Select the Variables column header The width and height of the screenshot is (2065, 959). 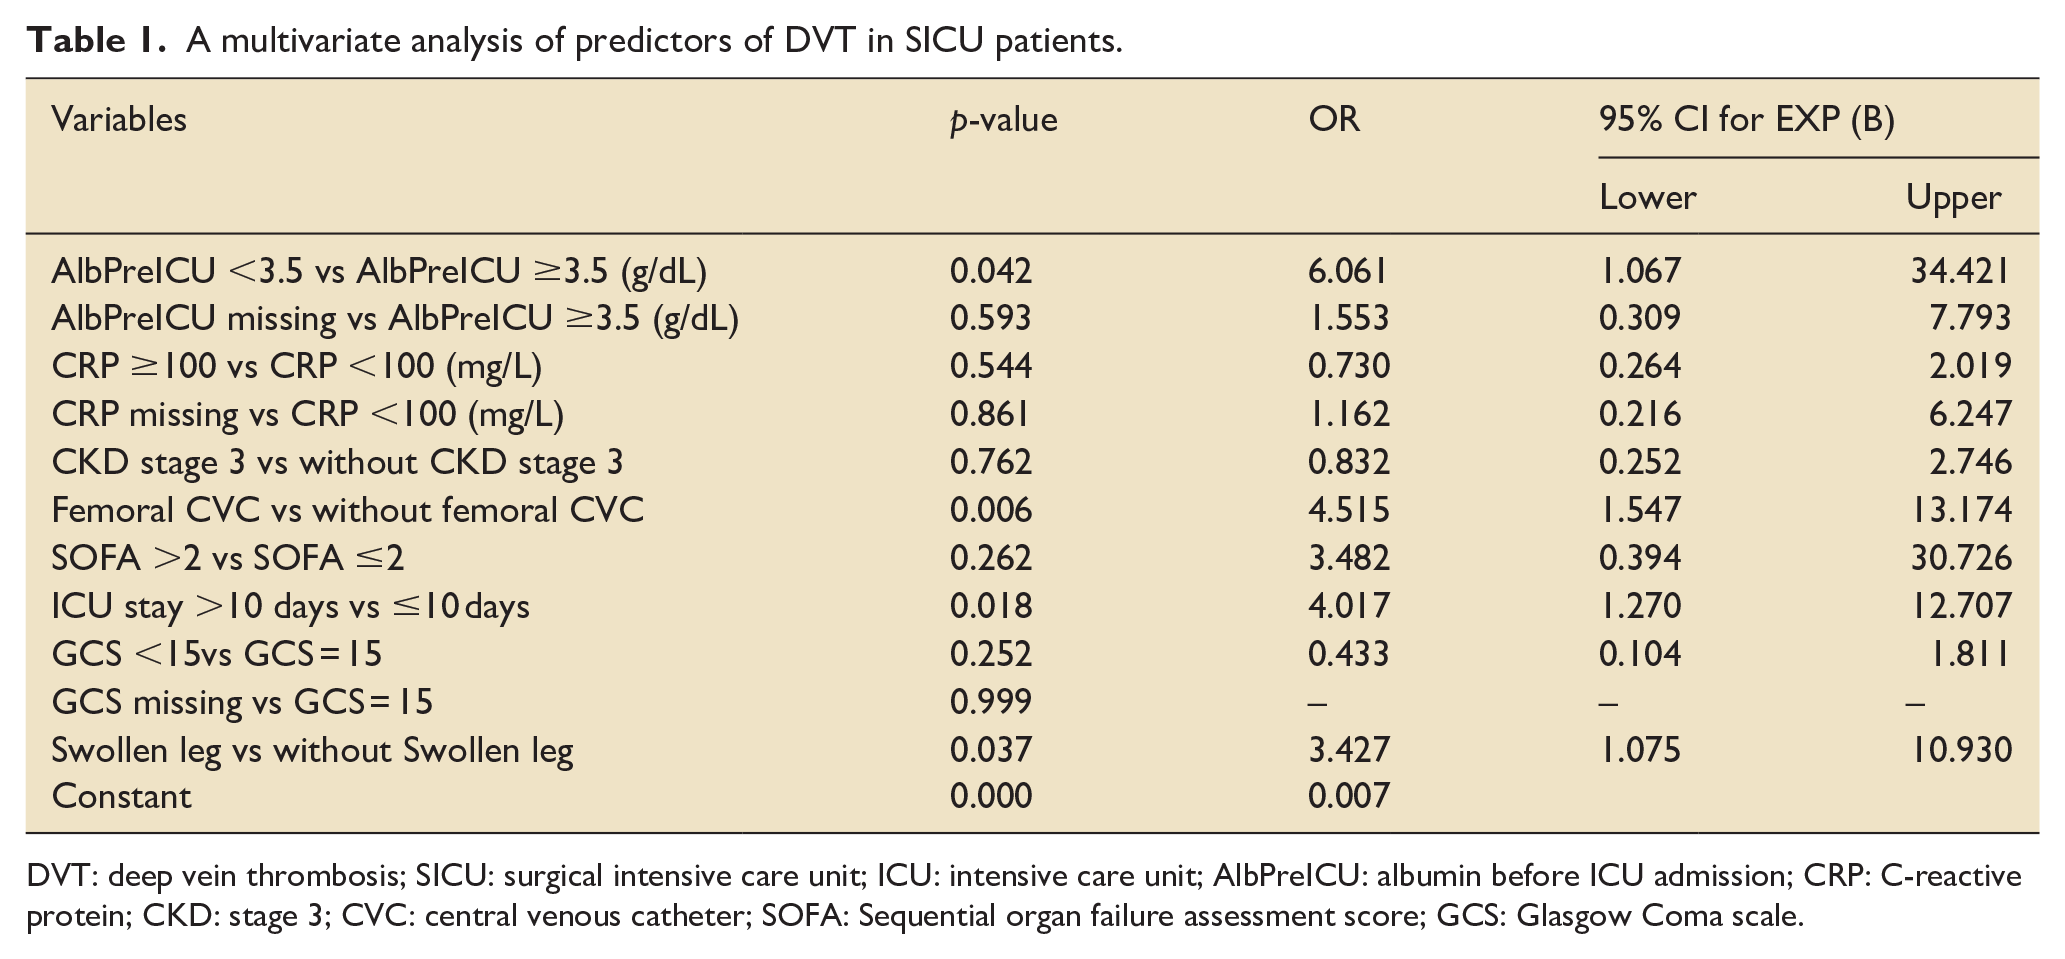(x=119, y=120)
